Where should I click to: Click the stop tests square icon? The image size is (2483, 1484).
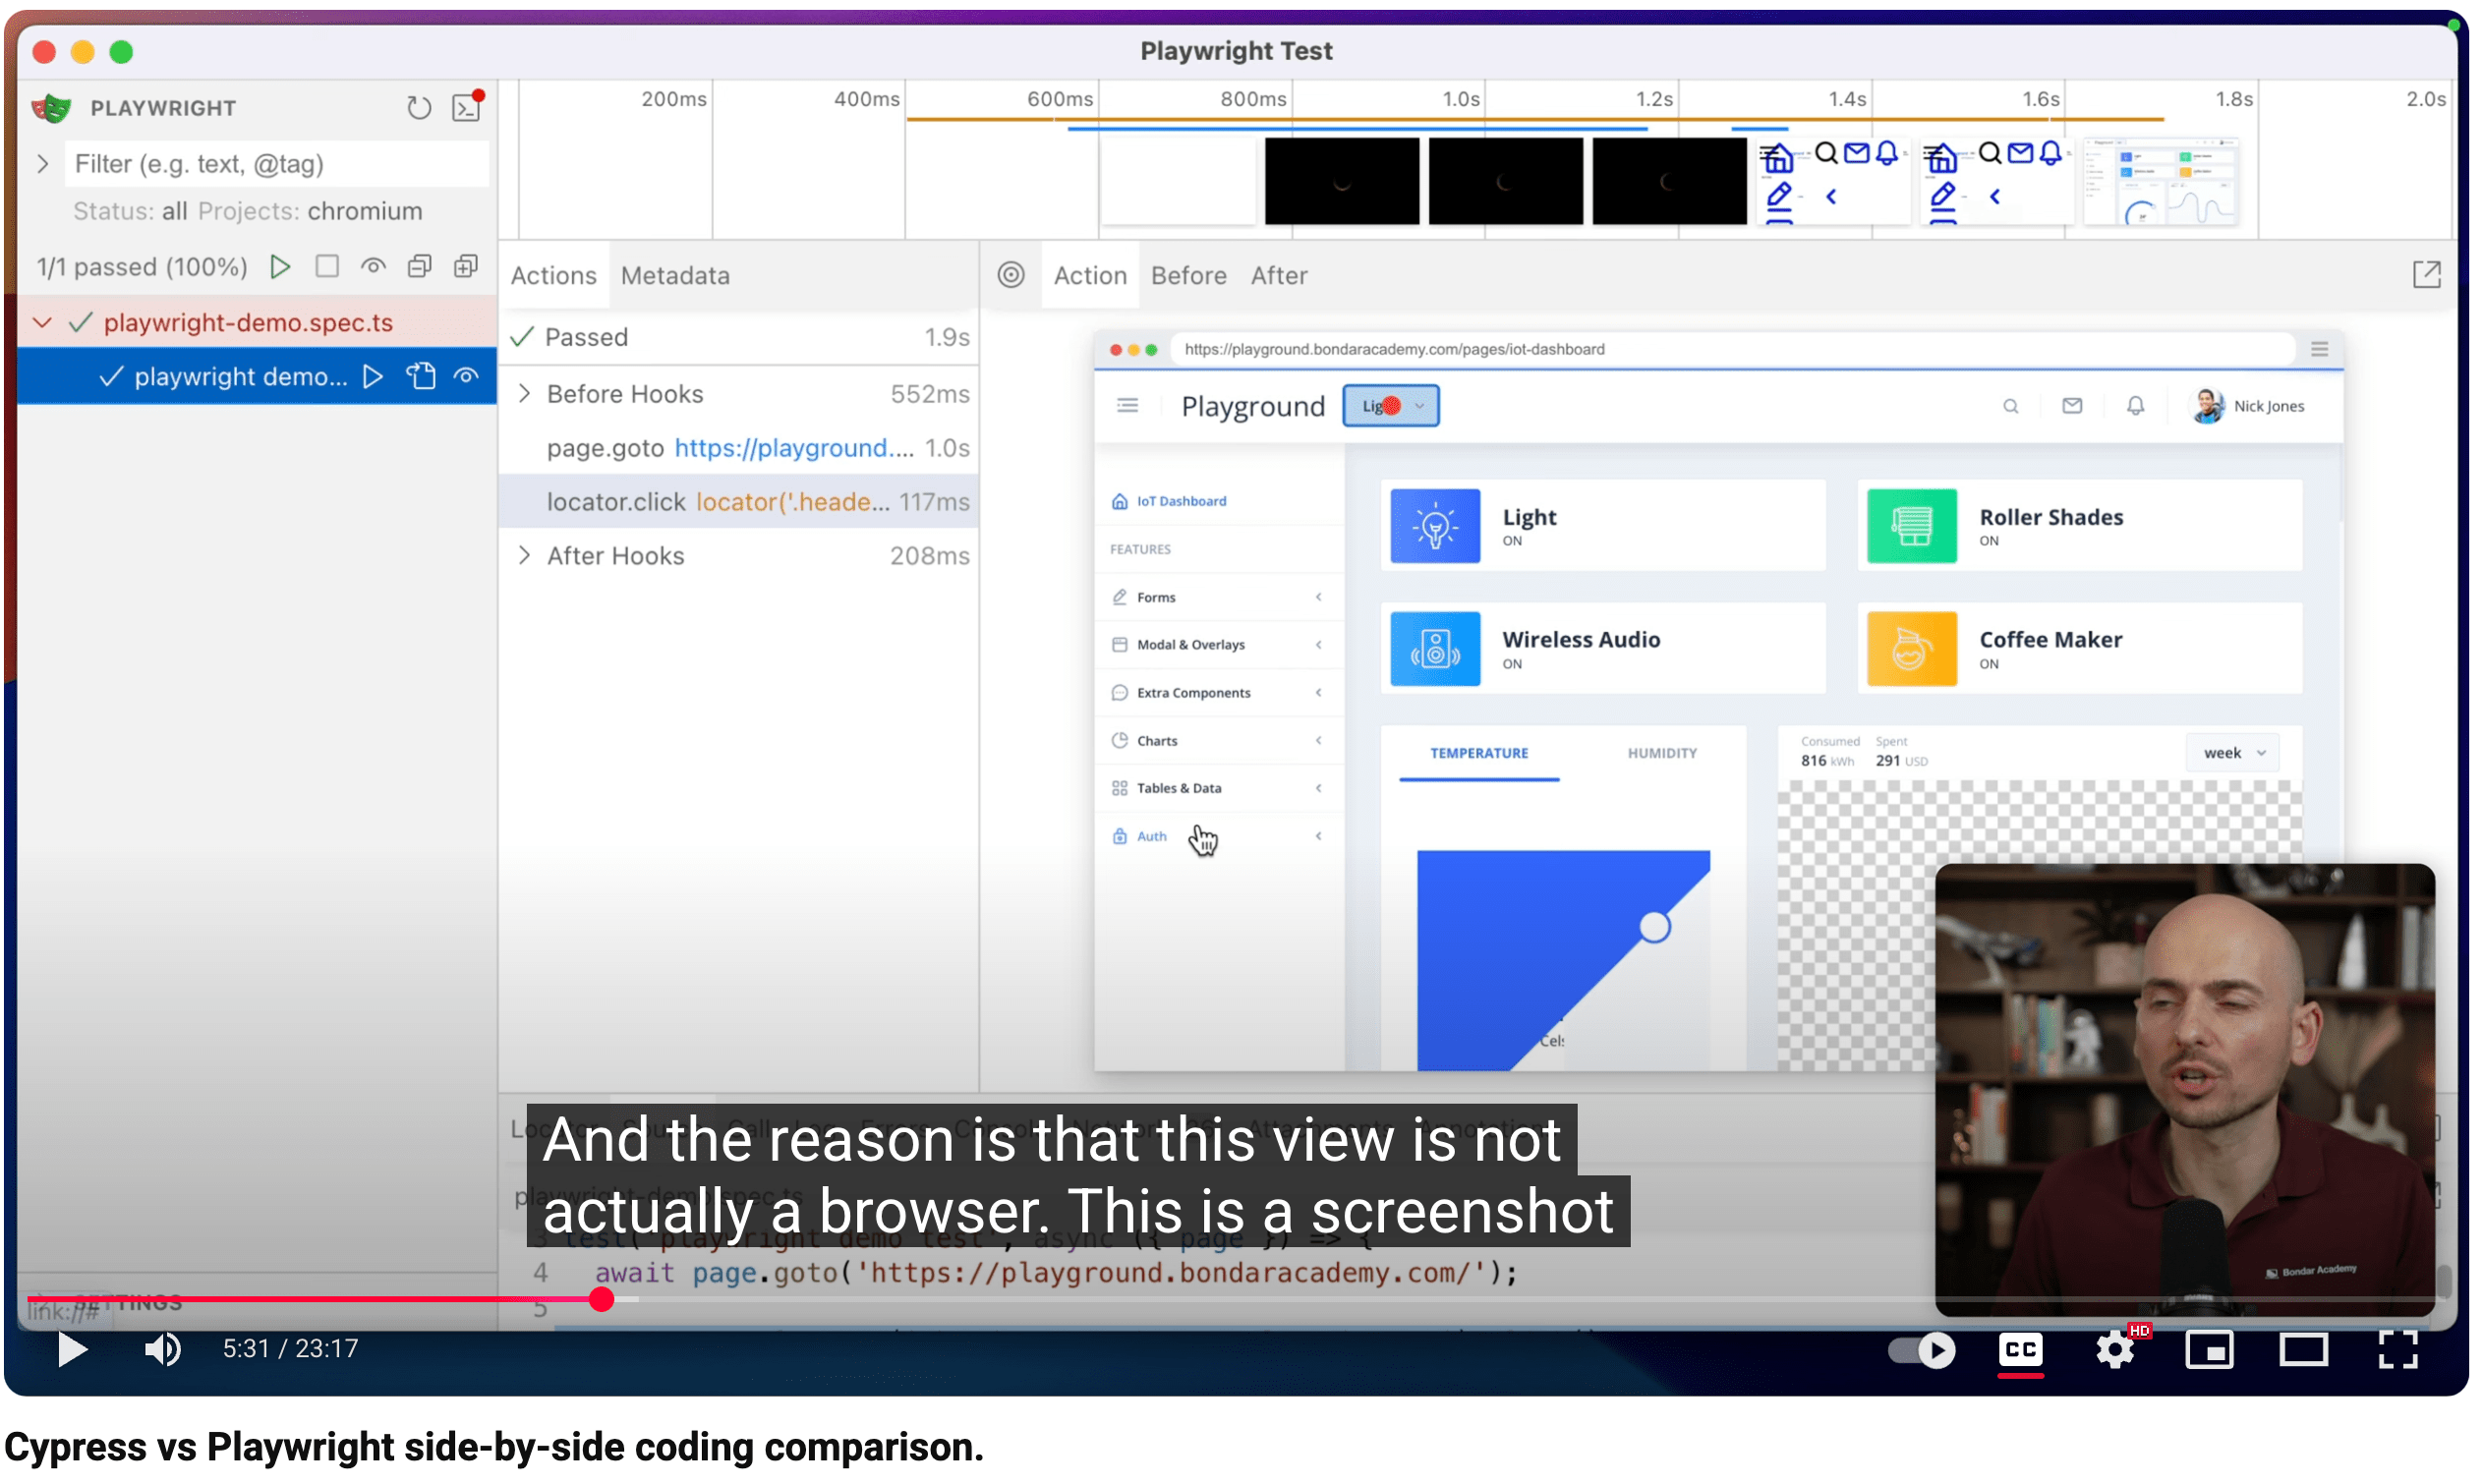327,267
